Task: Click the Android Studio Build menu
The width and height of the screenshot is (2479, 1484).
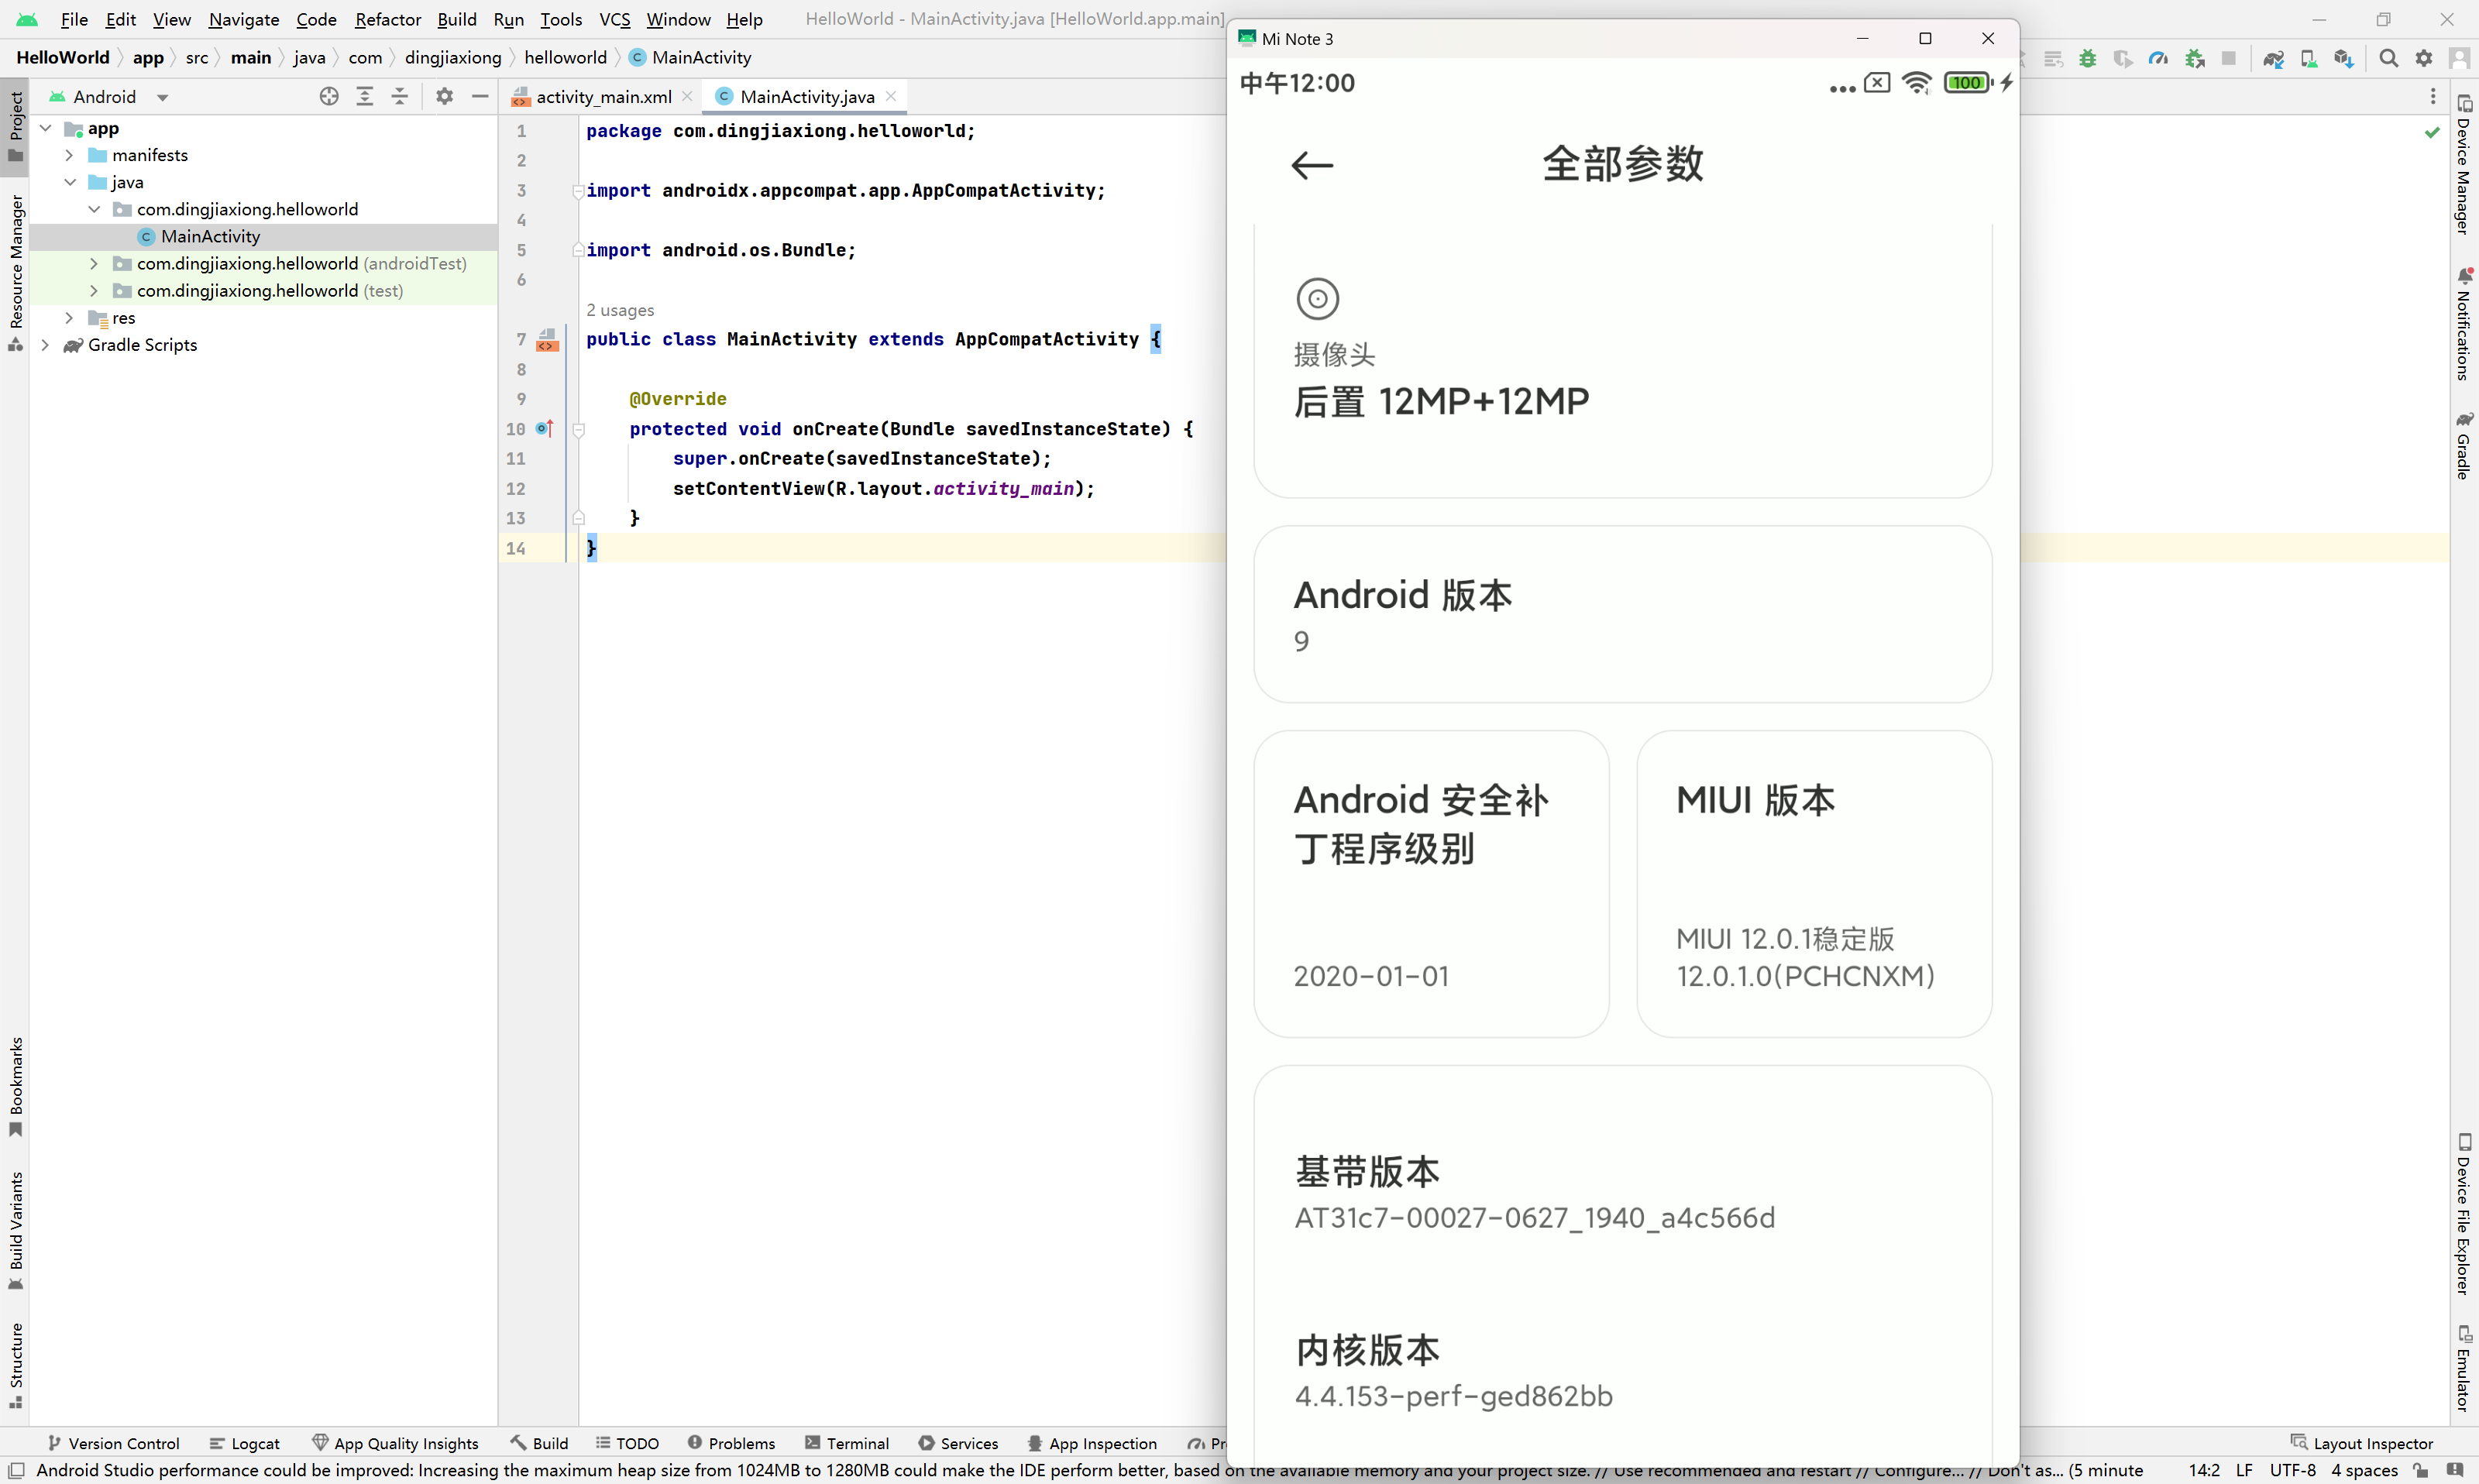Action: point(456,19)
